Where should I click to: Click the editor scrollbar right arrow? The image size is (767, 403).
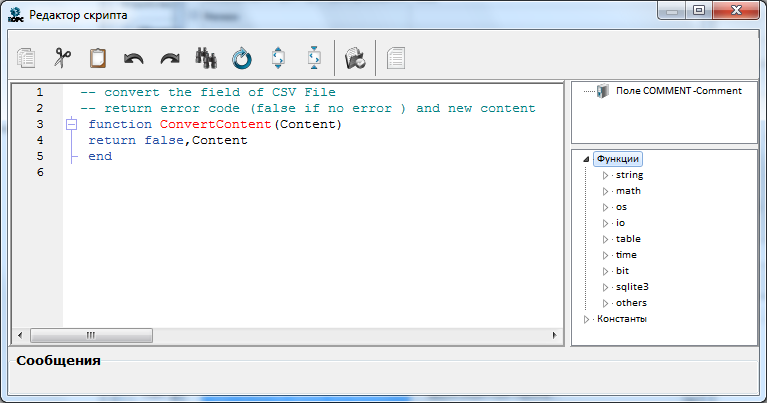point(554,336)
